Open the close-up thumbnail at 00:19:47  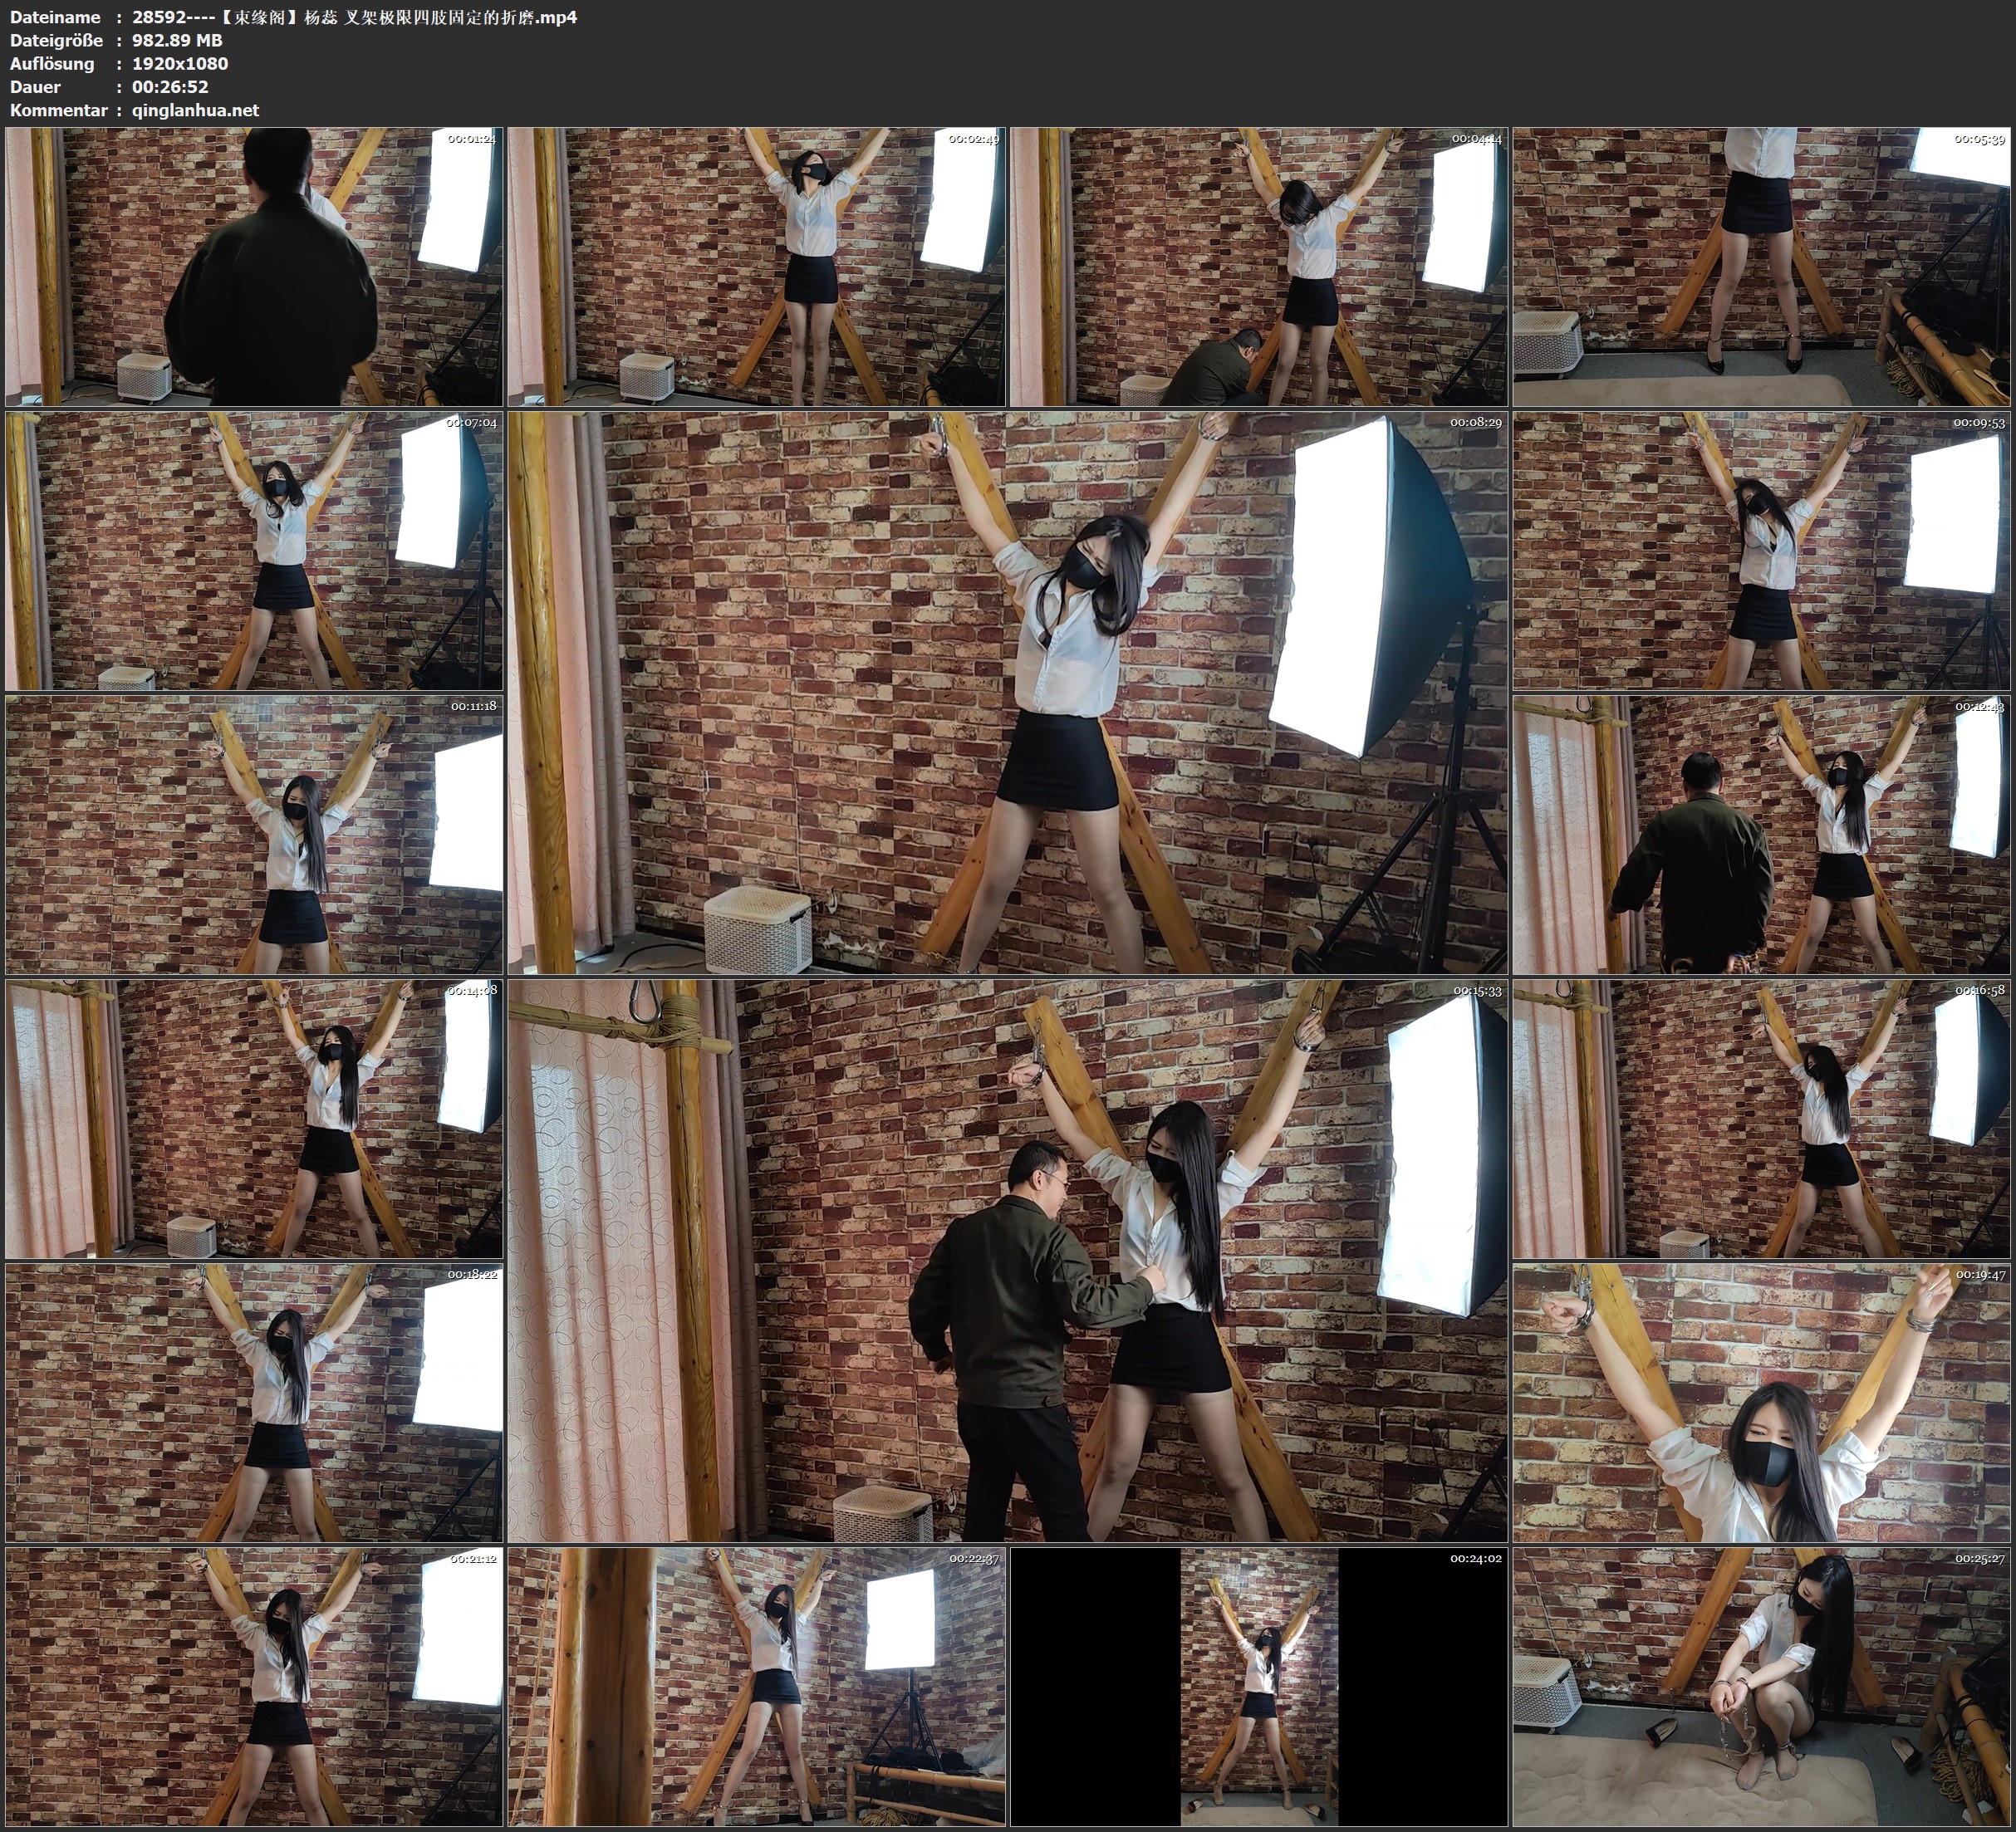click(x=1760, y=1403)
